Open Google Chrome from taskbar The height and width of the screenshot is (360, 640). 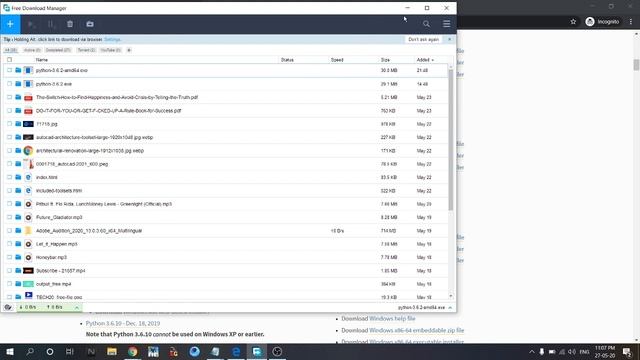click(x=133, y=351)
